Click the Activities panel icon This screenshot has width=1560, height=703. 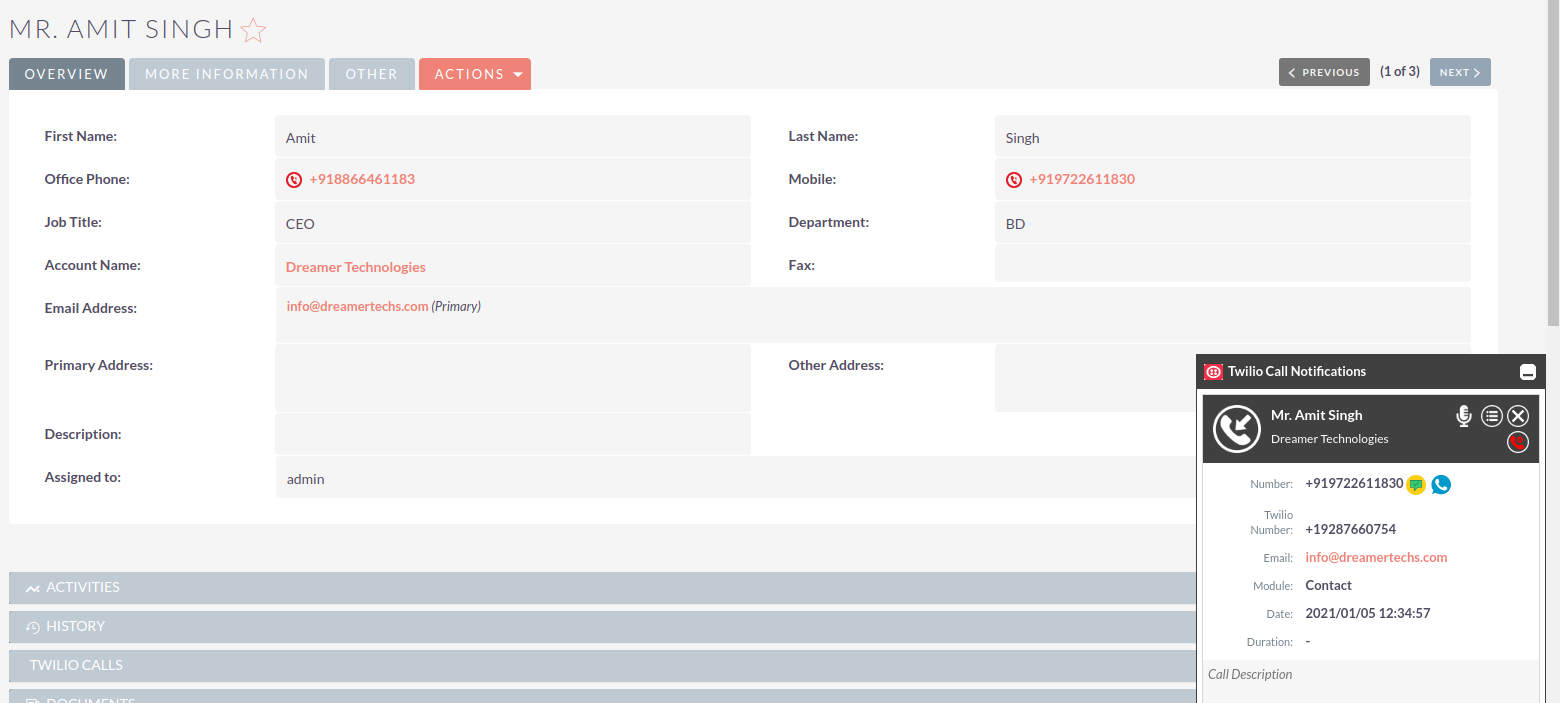[33, 588]
